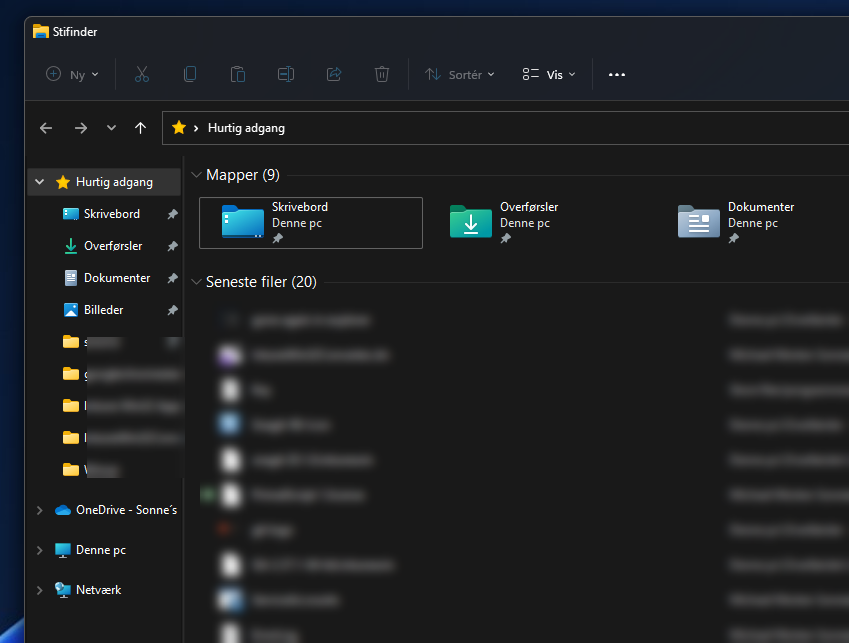Open the Ny dropdown menu
The image size is (849, 643).
pos(72,74)
